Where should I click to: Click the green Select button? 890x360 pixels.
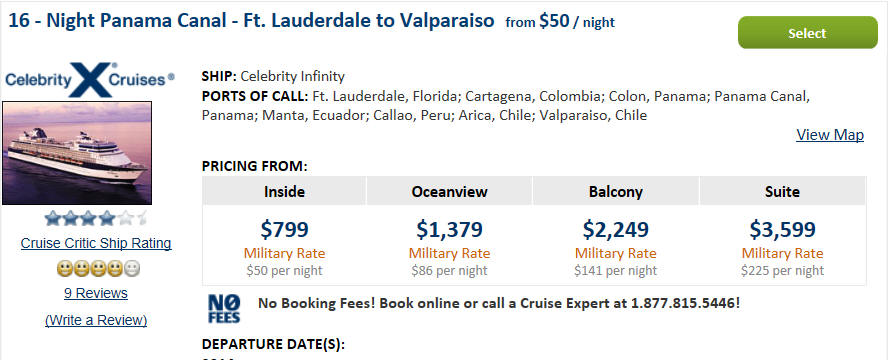click(x=807, y=33)
